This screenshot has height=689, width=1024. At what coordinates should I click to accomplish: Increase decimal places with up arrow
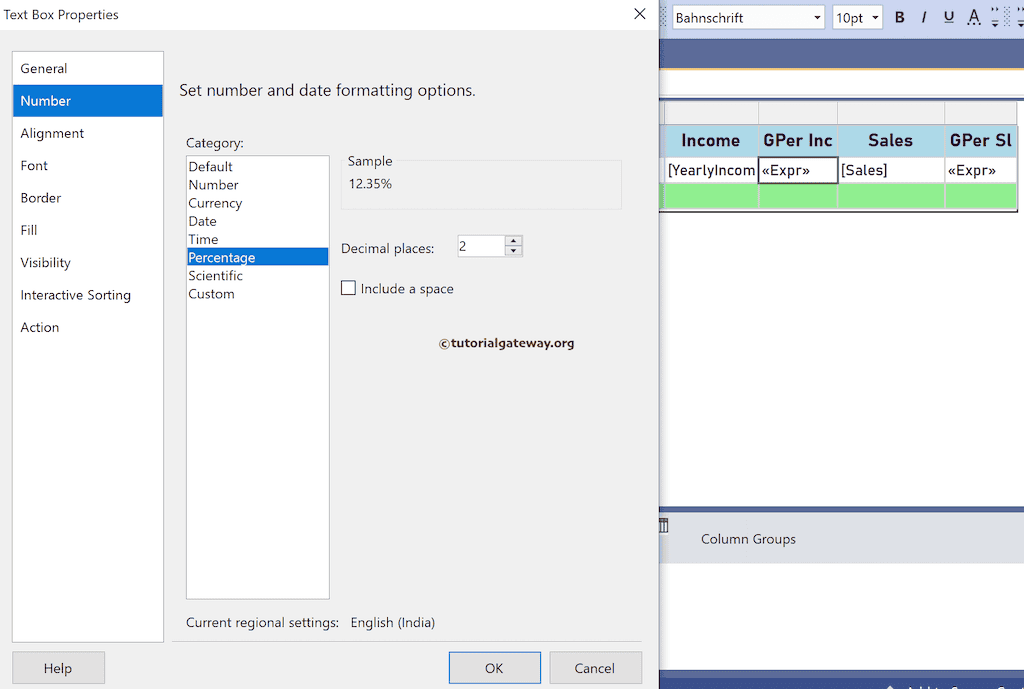point(514,241)
